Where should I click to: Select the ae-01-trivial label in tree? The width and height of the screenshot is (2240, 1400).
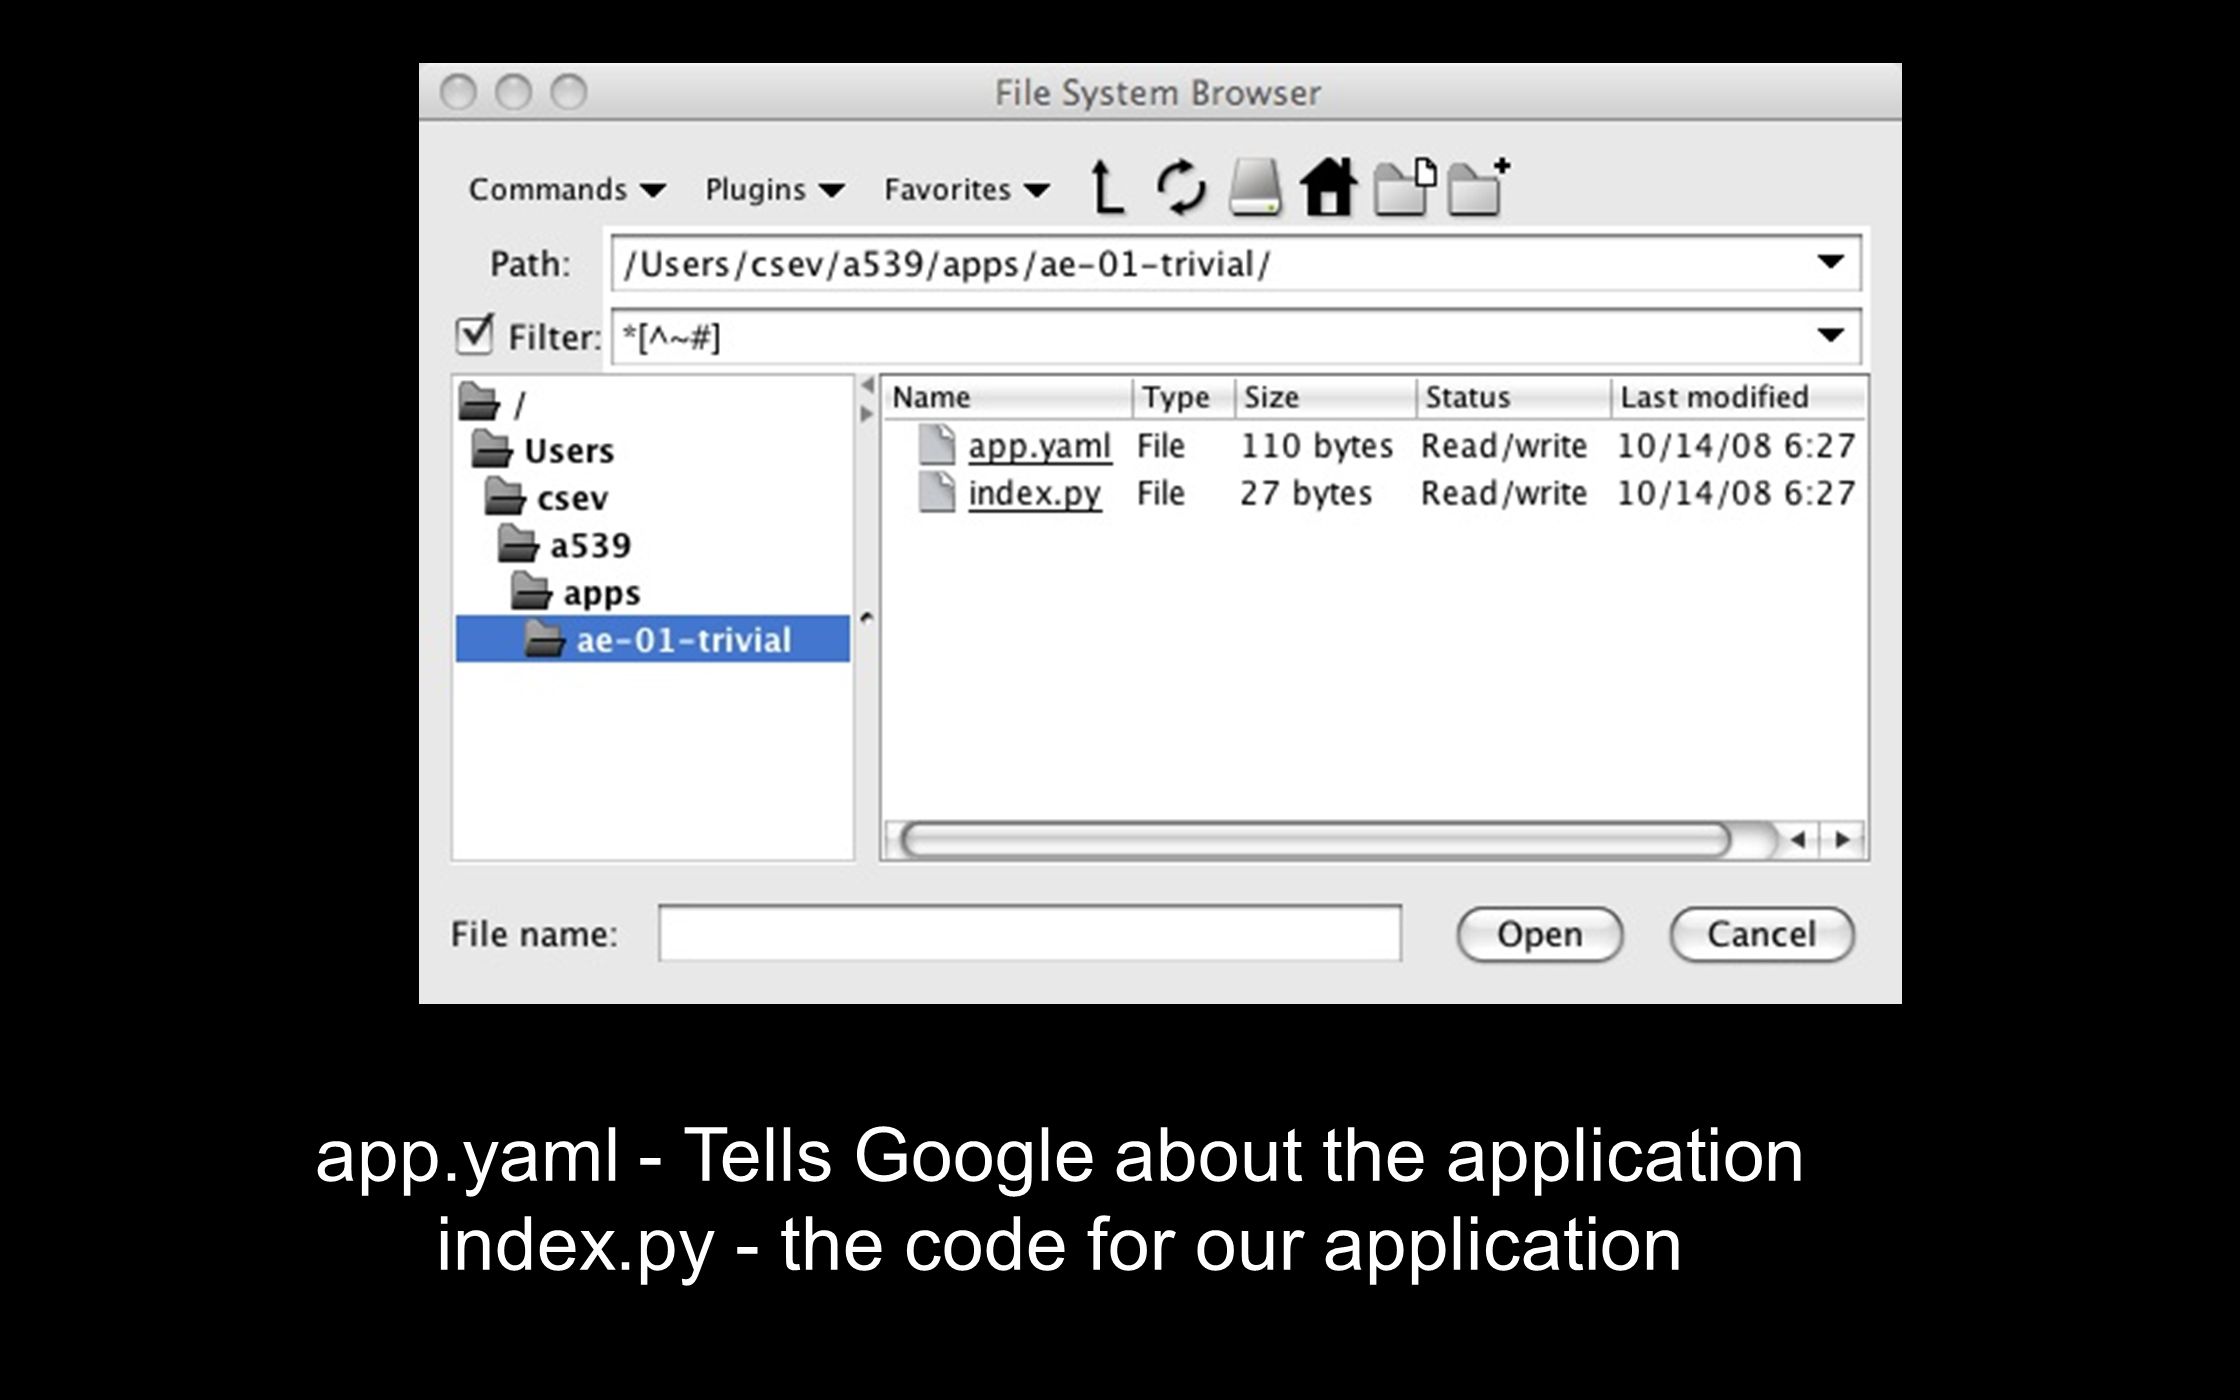tap(684, 639)
